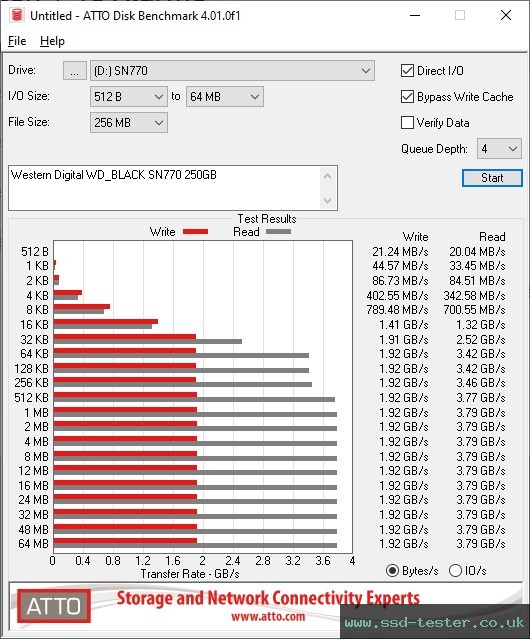Disable the Bypass Write Cache checkbox

tap(407, 97)
